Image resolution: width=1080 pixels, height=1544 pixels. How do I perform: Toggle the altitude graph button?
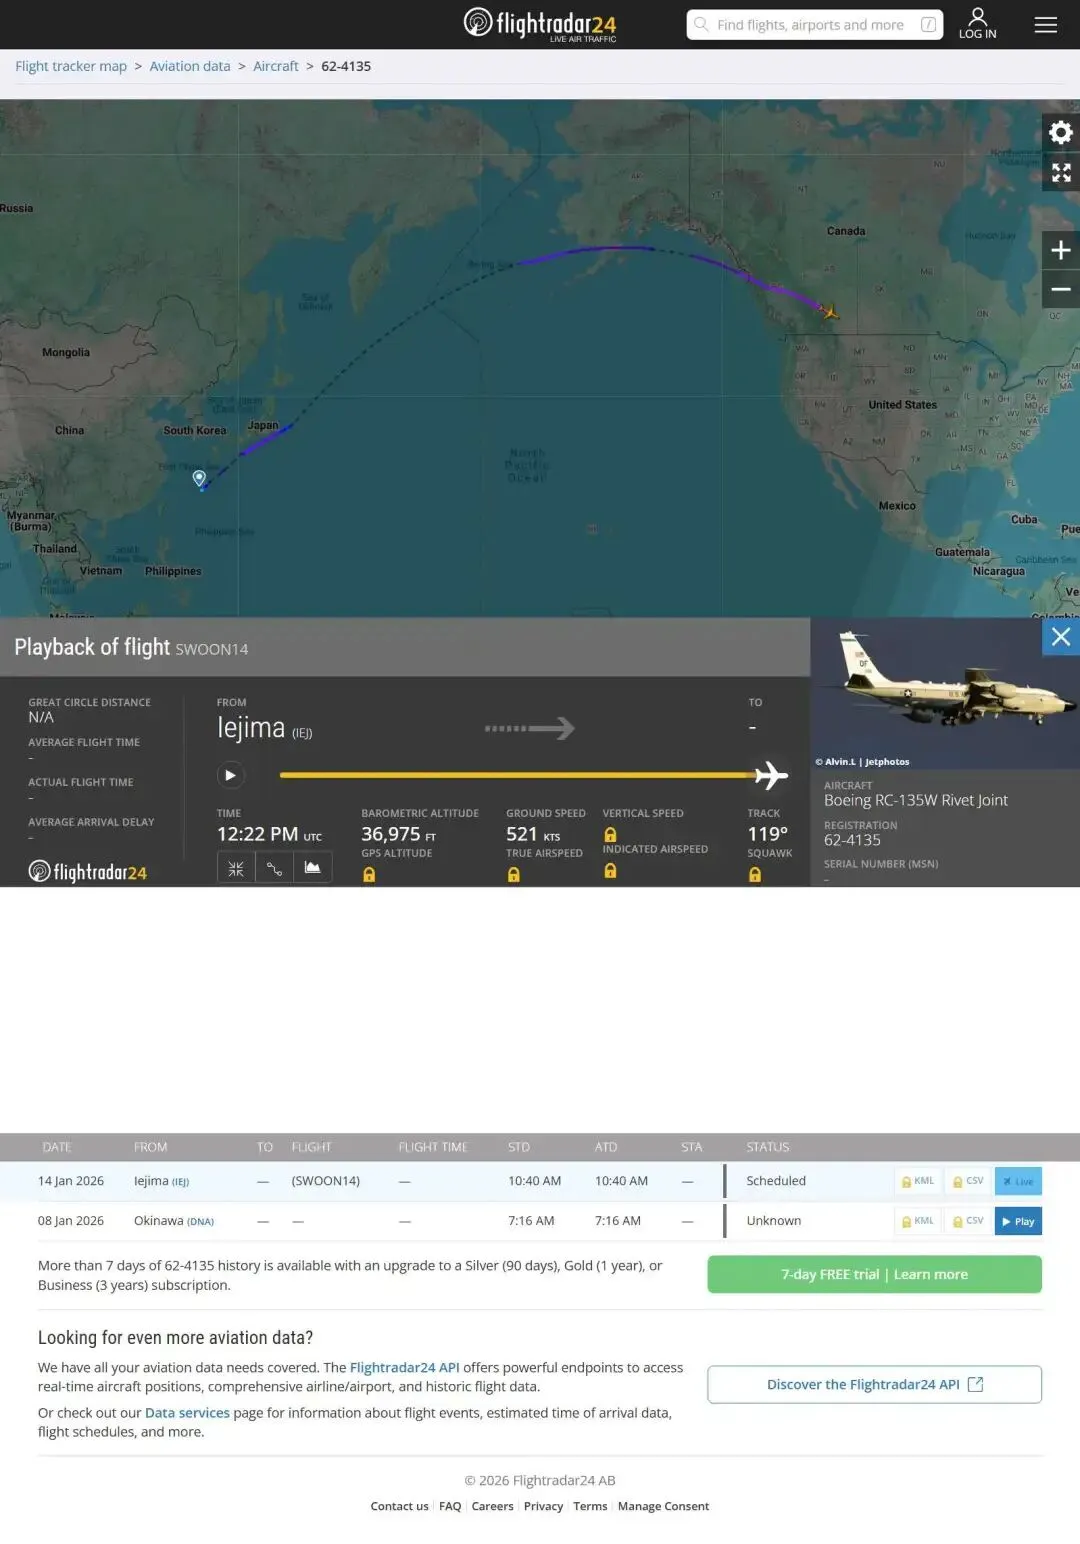coord(312,868)
